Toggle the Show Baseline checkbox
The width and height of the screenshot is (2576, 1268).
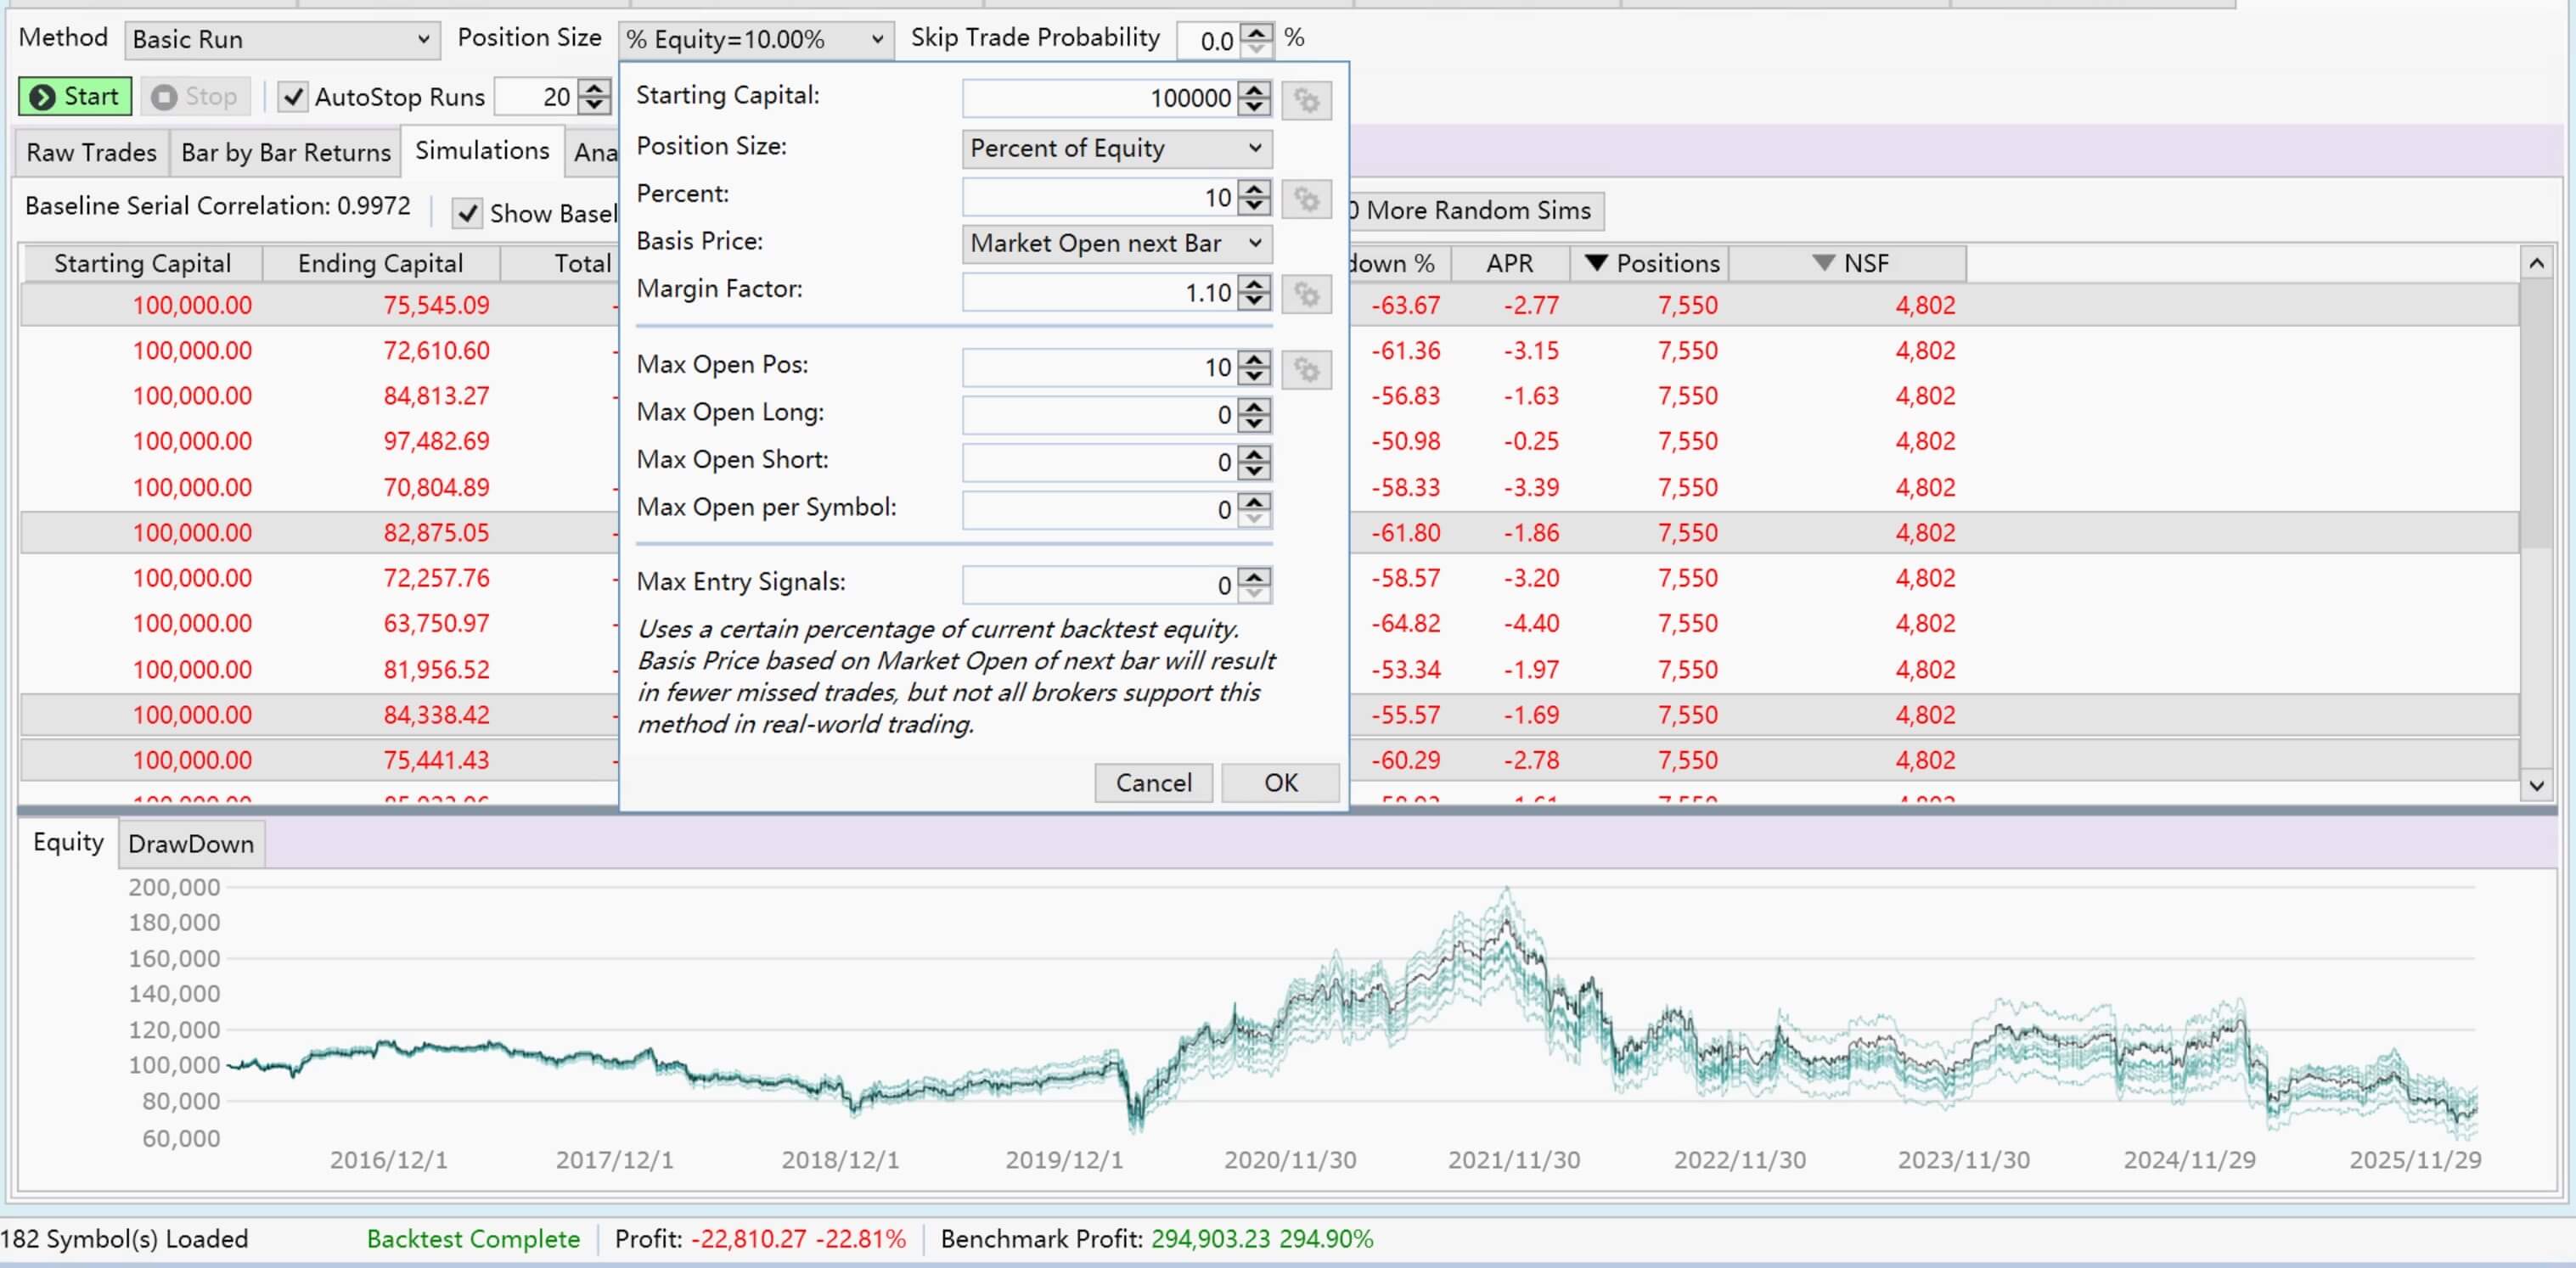tap(467, 213)
